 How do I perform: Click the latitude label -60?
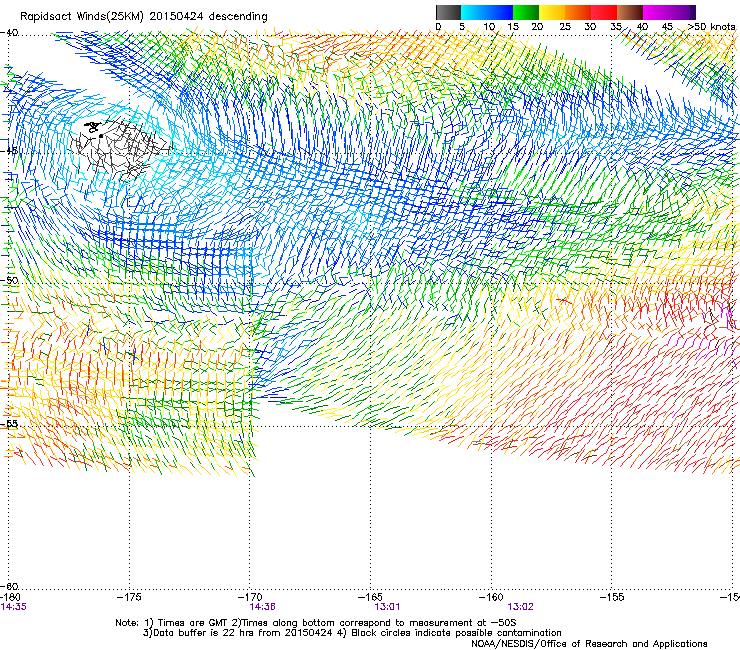click(x=9, y=586)
